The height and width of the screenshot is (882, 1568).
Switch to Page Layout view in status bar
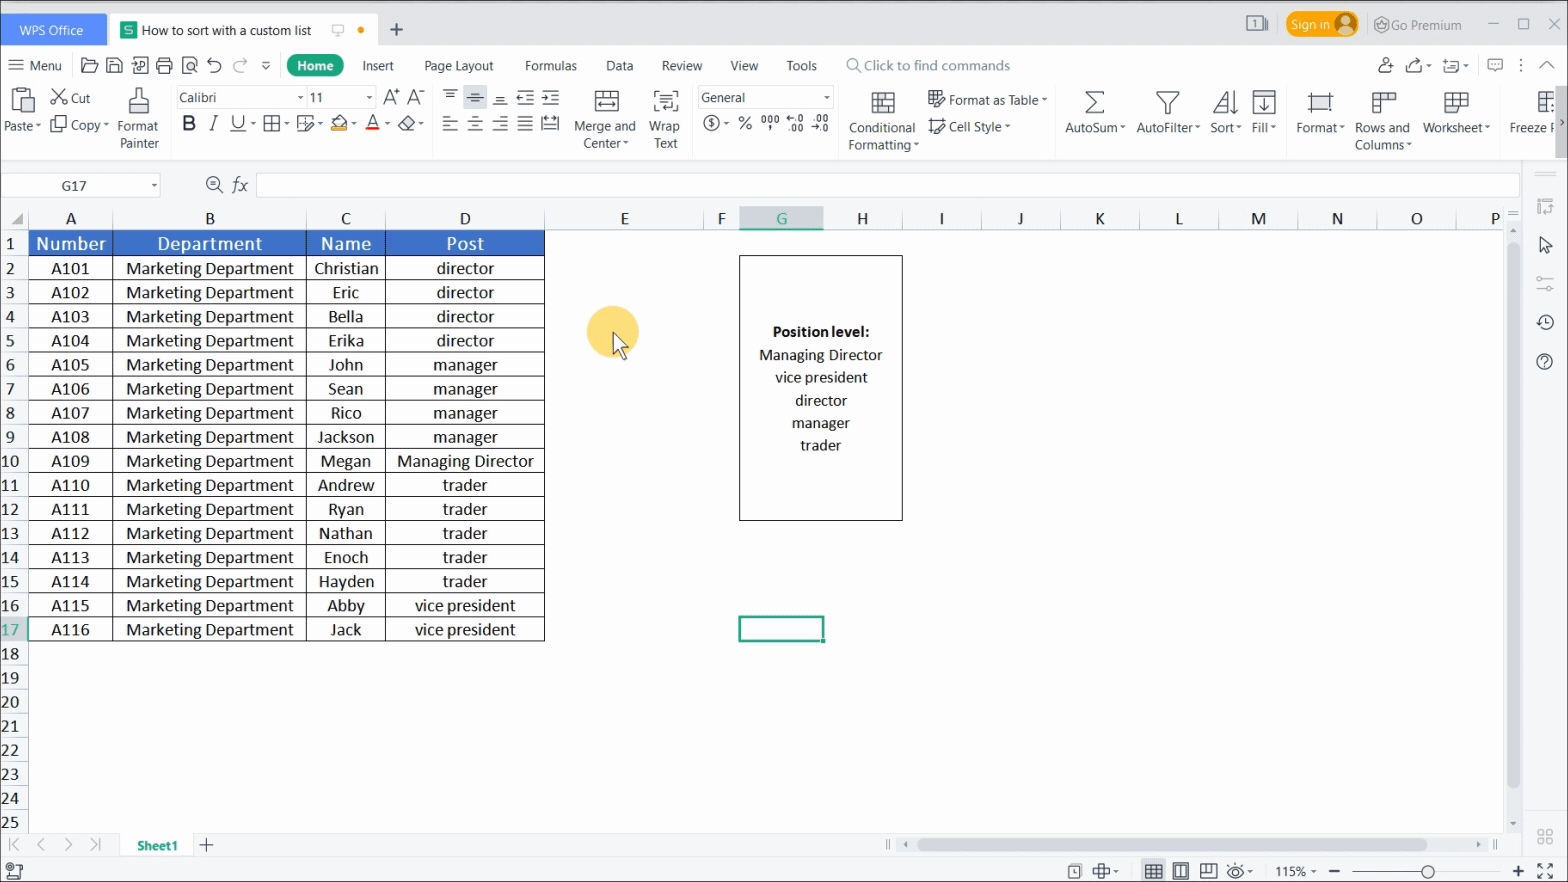1181,871
